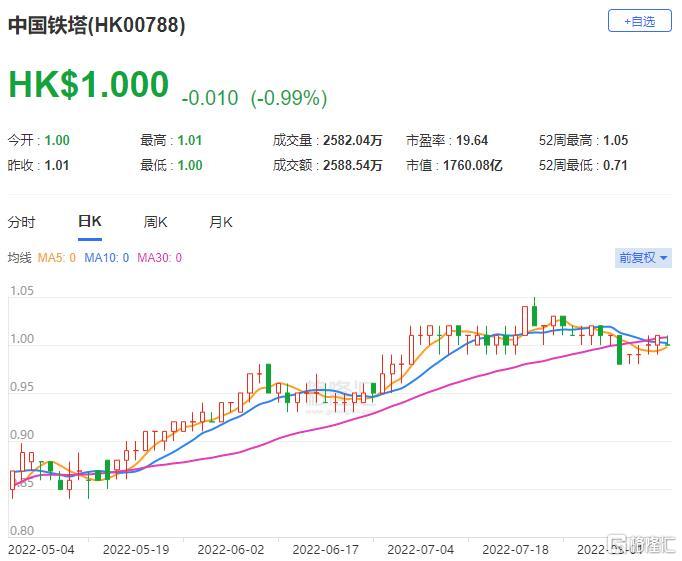The width and height of the screenshot is (682, 561).
Task: Open the 月K monthly chart tab
Action: (x=221, y=222)
